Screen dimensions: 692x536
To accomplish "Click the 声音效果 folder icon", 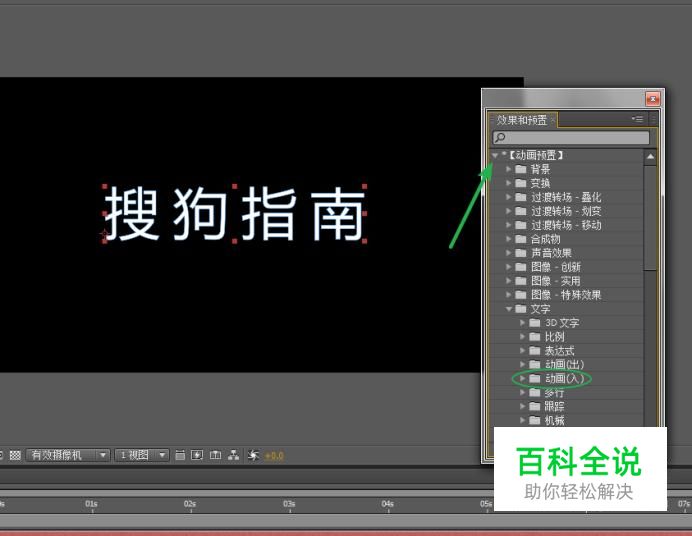I will [x=521, y=253].
